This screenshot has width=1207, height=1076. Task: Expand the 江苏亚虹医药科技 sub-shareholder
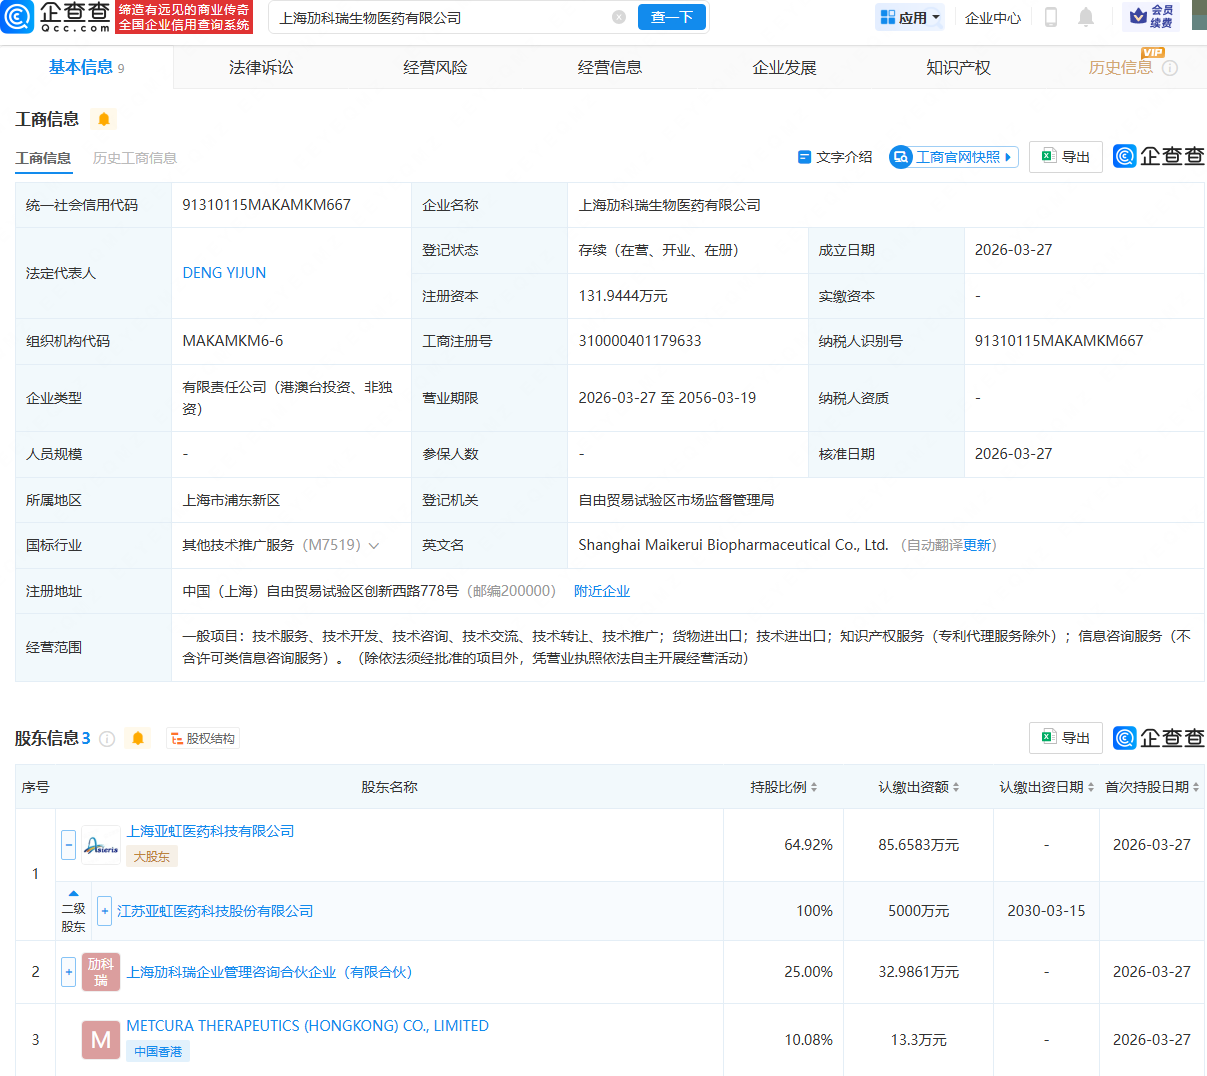tap(104, 911)
